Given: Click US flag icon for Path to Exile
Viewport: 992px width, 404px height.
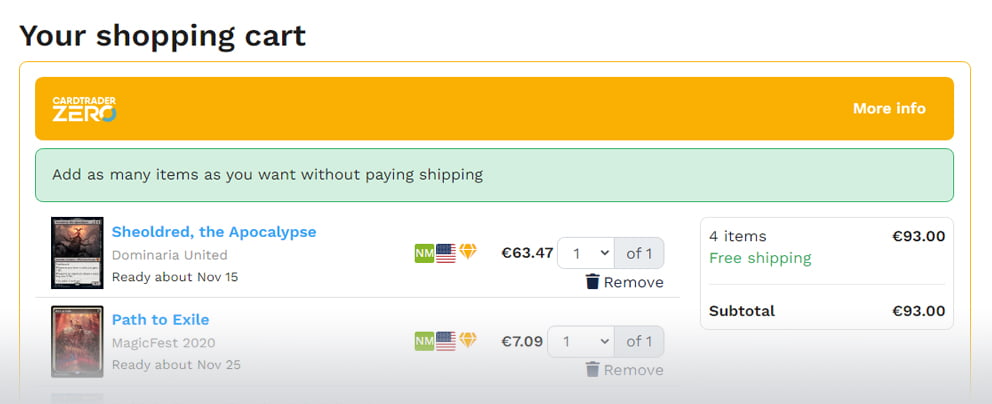Looking at the screenshot, I should coord(446,341).
